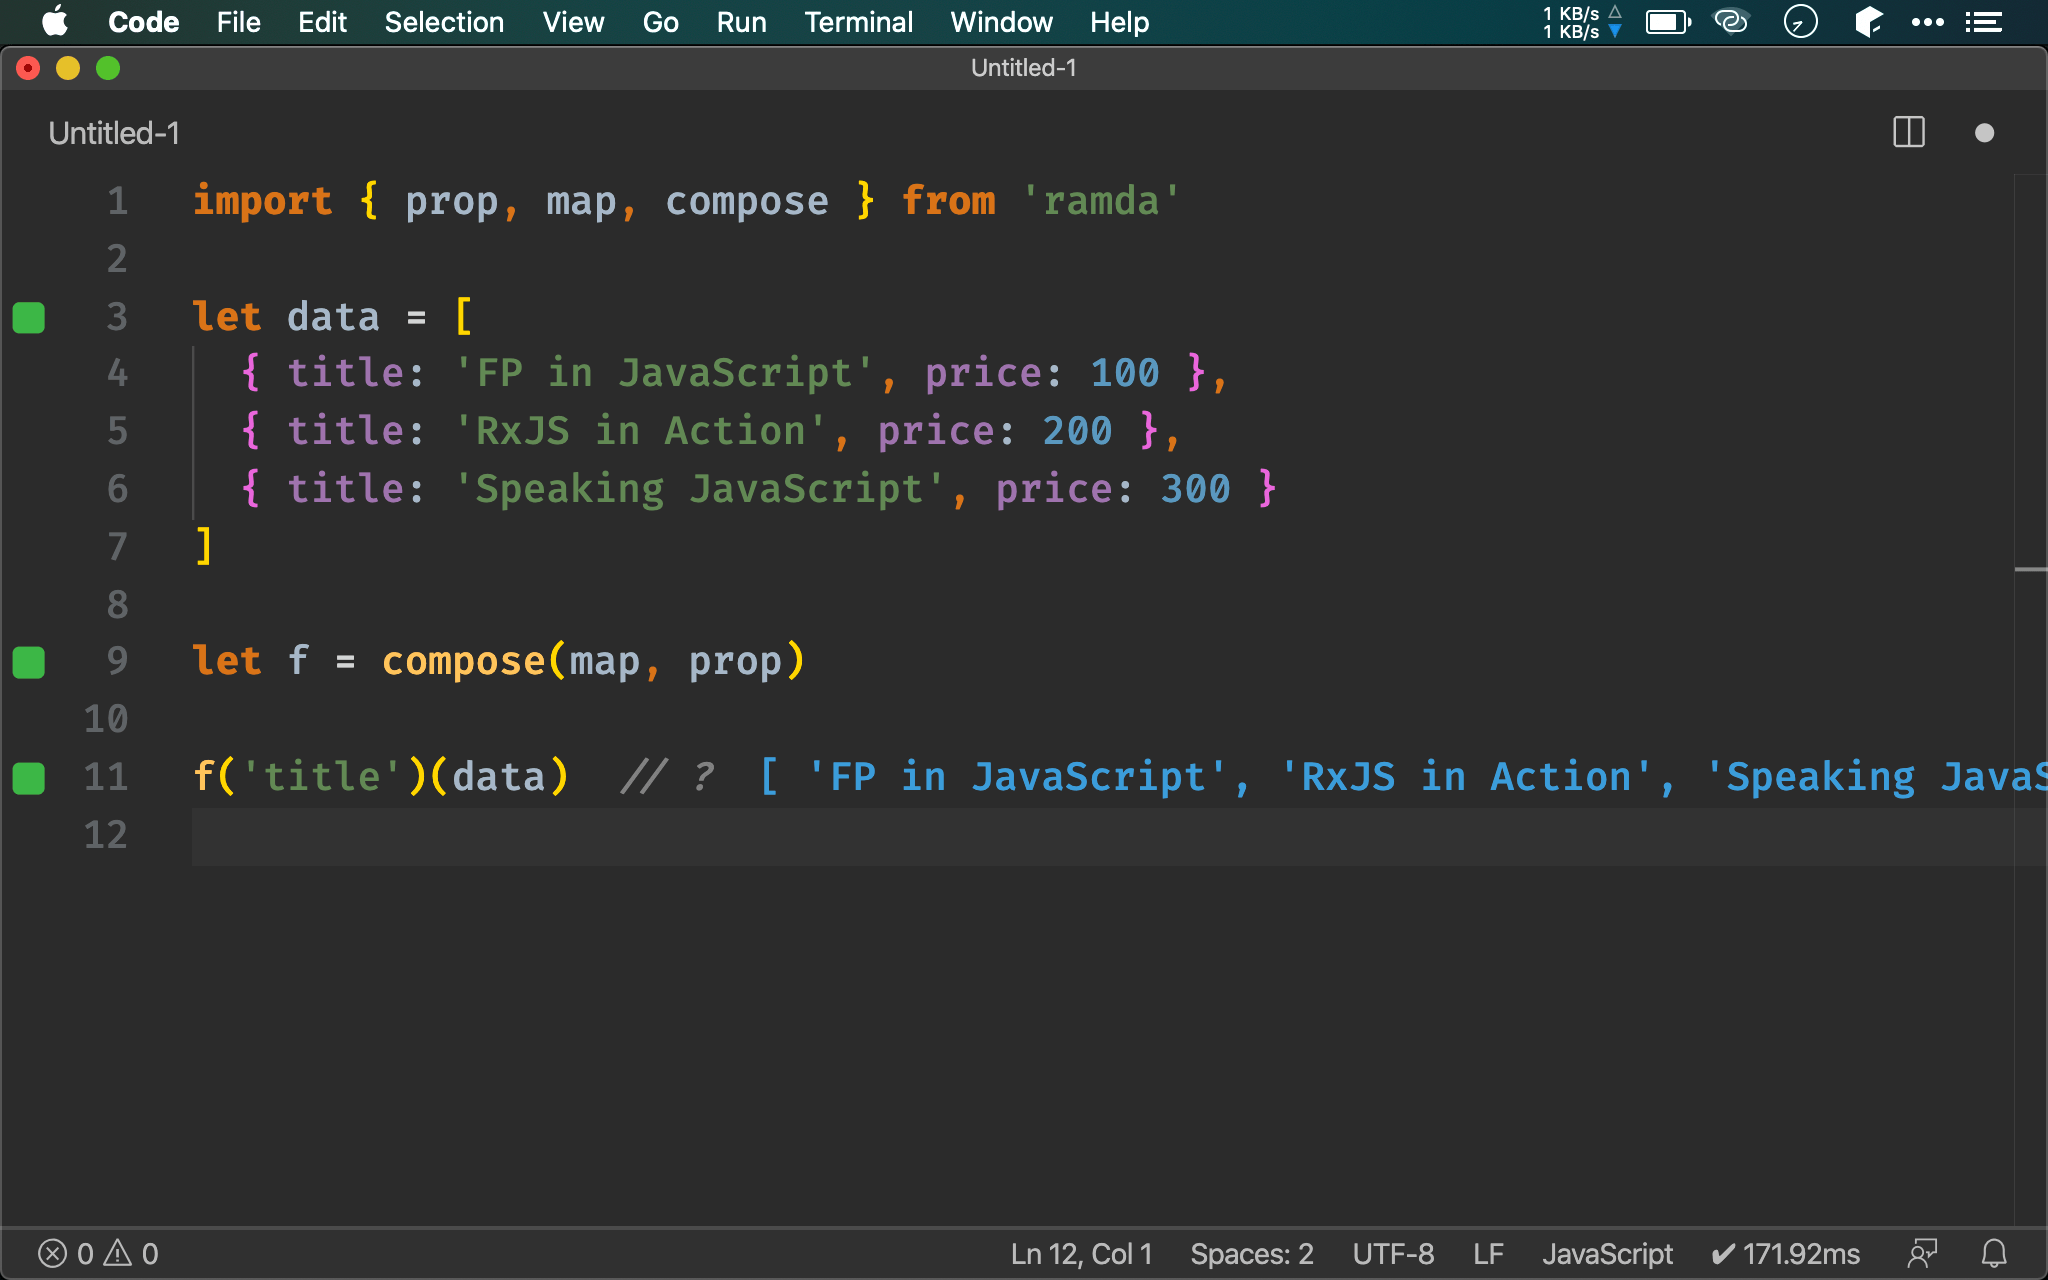Open Spaces: 2 indentation selector
The height and width of the screenshot is (1280, 2048).
point(1251,1253)
